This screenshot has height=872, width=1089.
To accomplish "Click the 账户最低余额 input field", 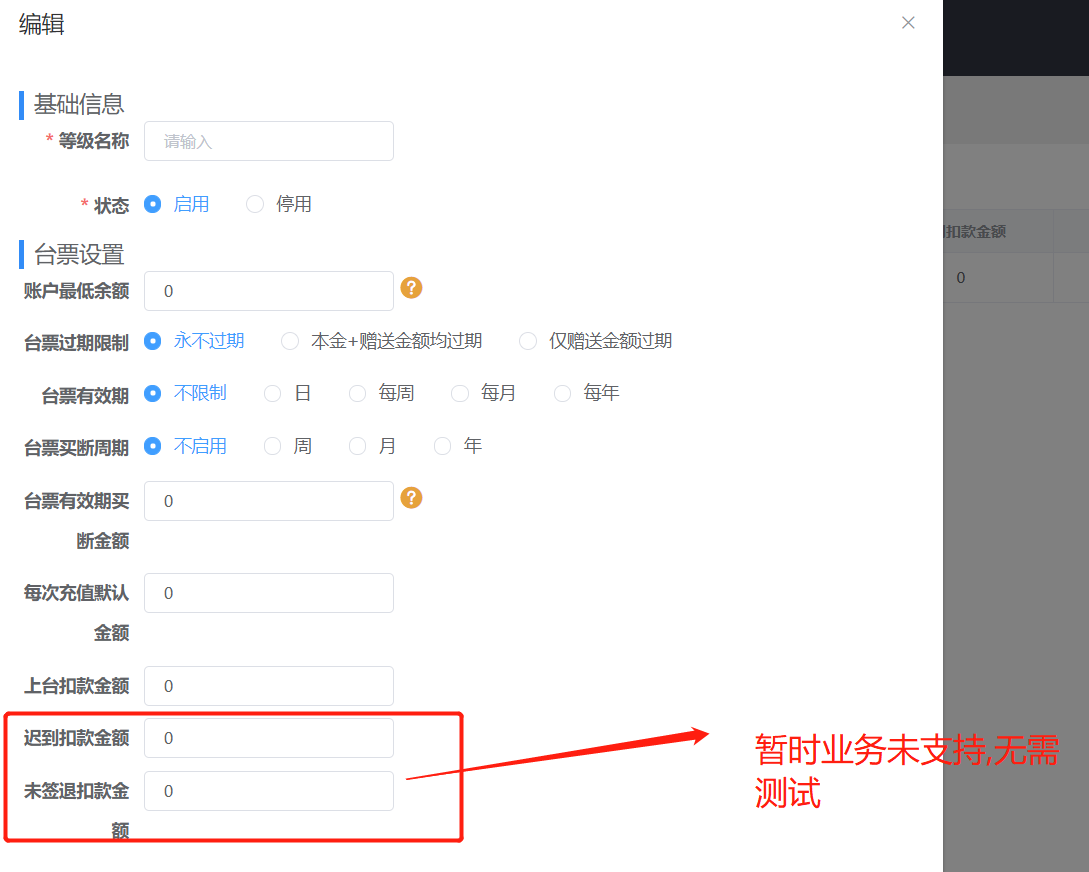I will point(269,291).
